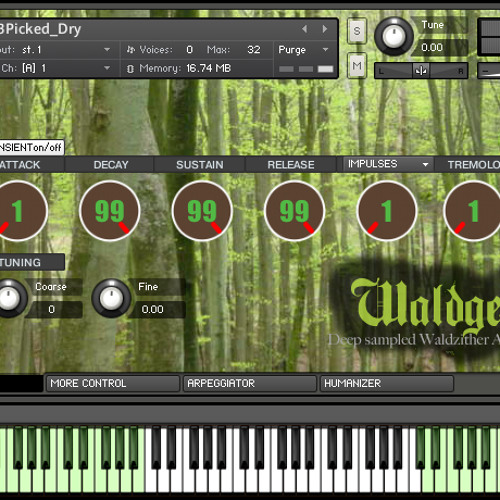Click the Memory 16.74 MB readout

208,68
